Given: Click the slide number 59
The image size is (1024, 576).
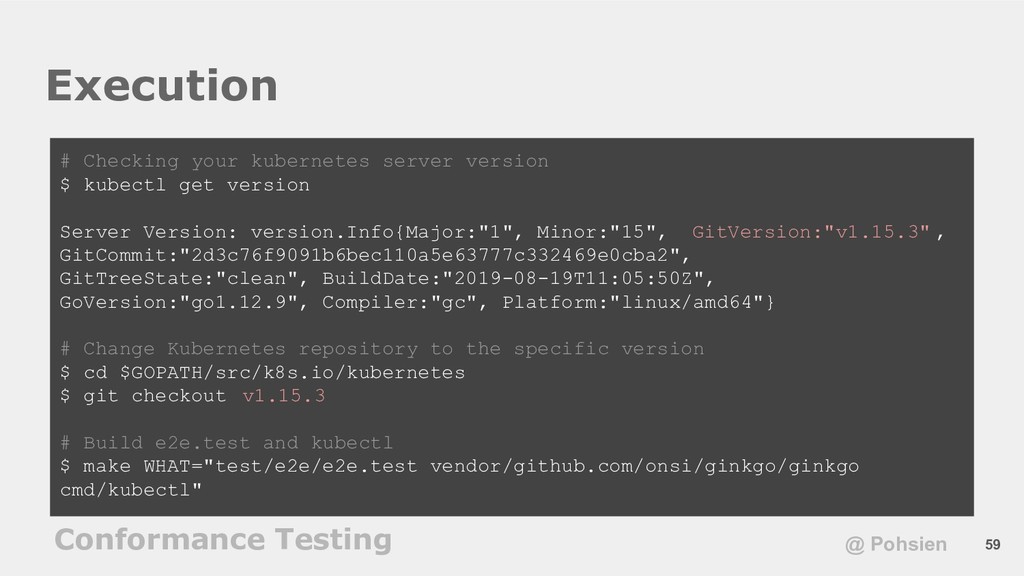Looking at the screenshot, I should (x=993, y=545).
